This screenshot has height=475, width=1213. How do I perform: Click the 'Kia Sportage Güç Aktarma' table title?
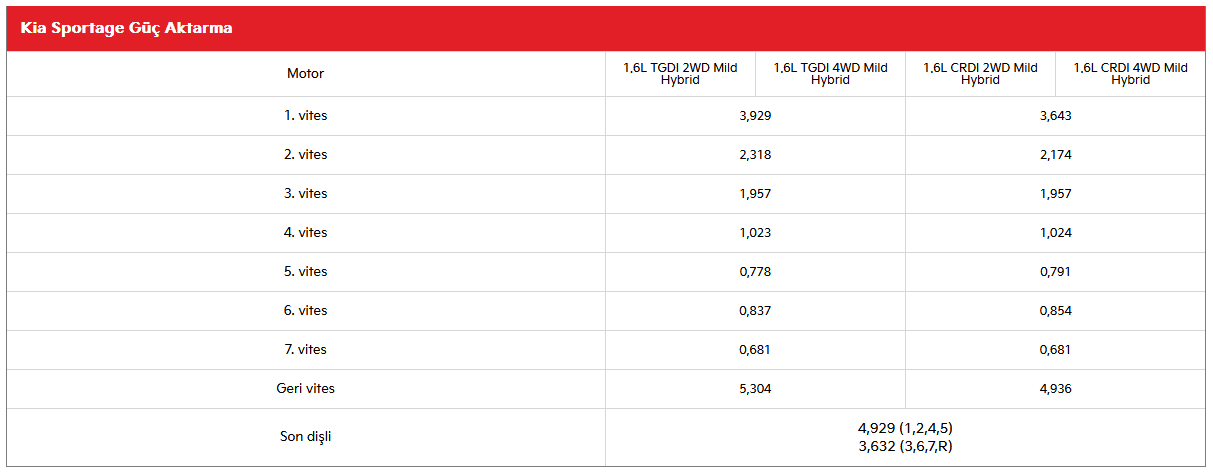tap(127, 28)
